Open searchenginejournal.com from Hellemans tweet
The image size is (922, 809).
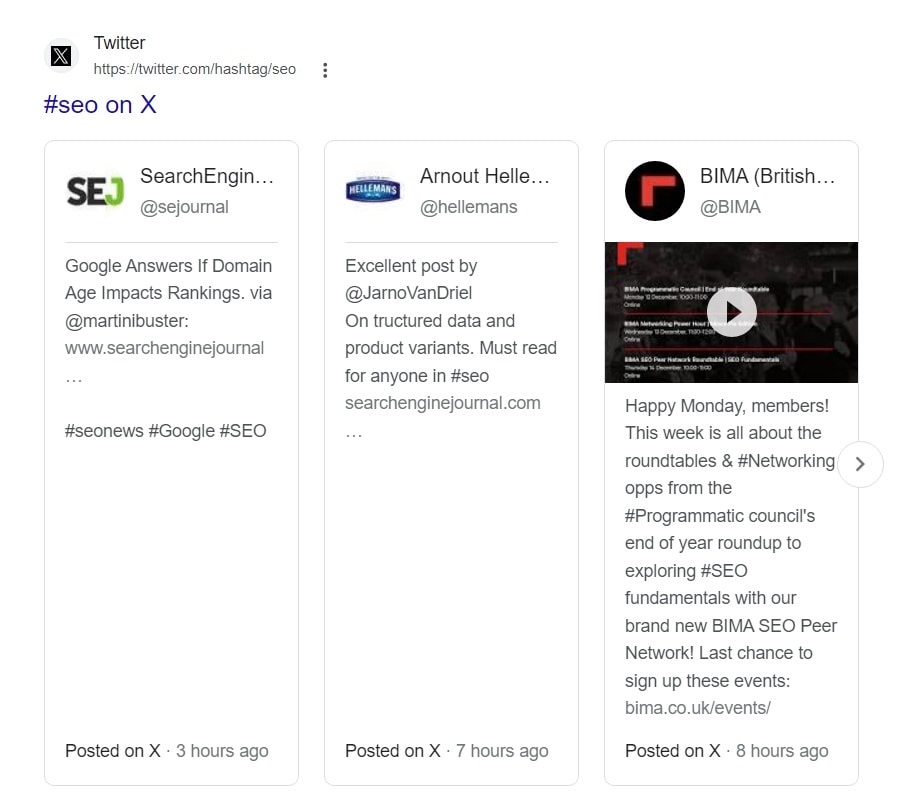(443, 403)
